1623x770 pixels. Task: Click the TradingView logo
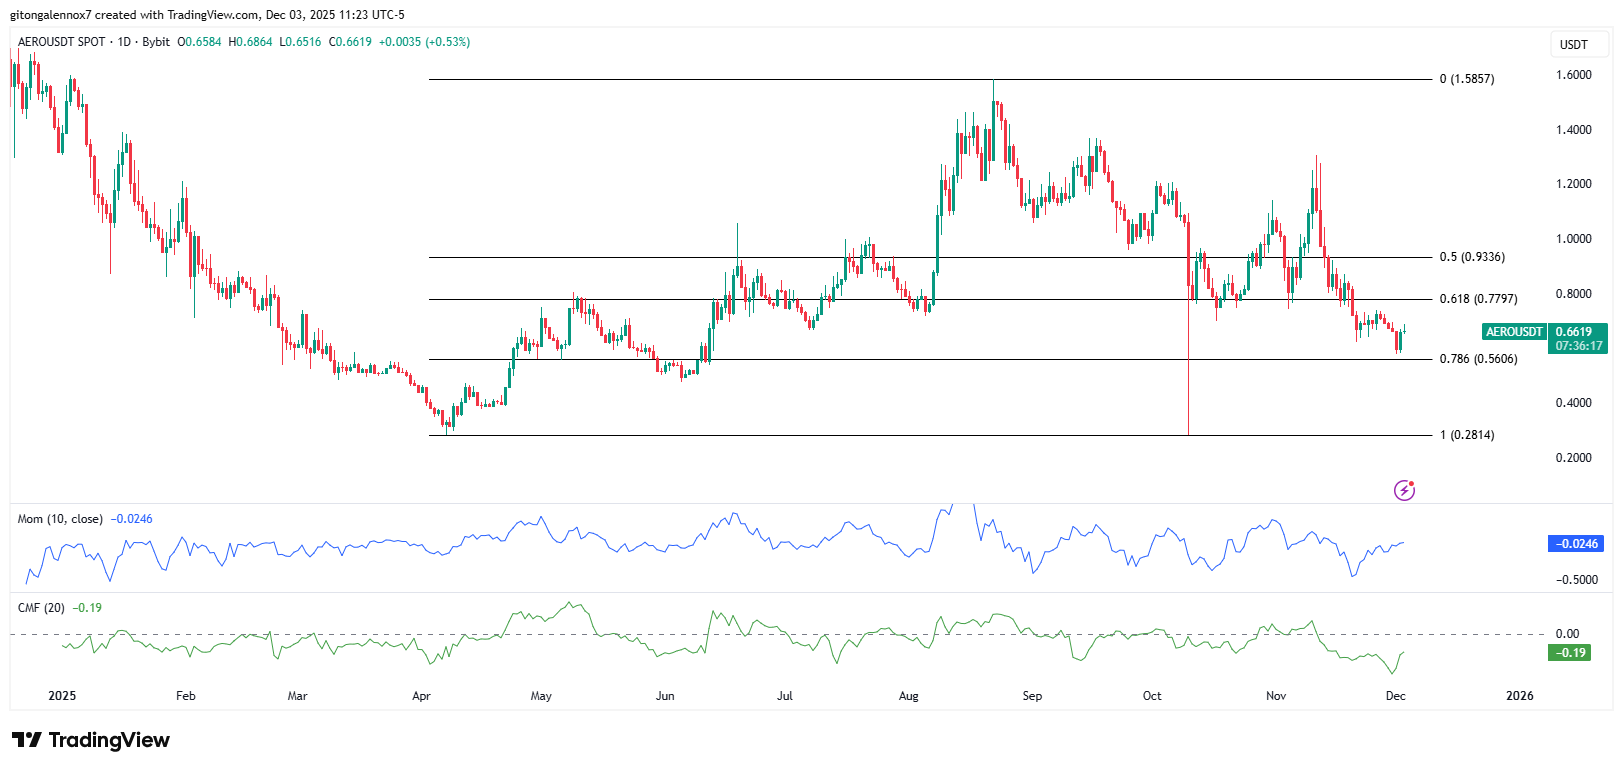coord(91,740)
